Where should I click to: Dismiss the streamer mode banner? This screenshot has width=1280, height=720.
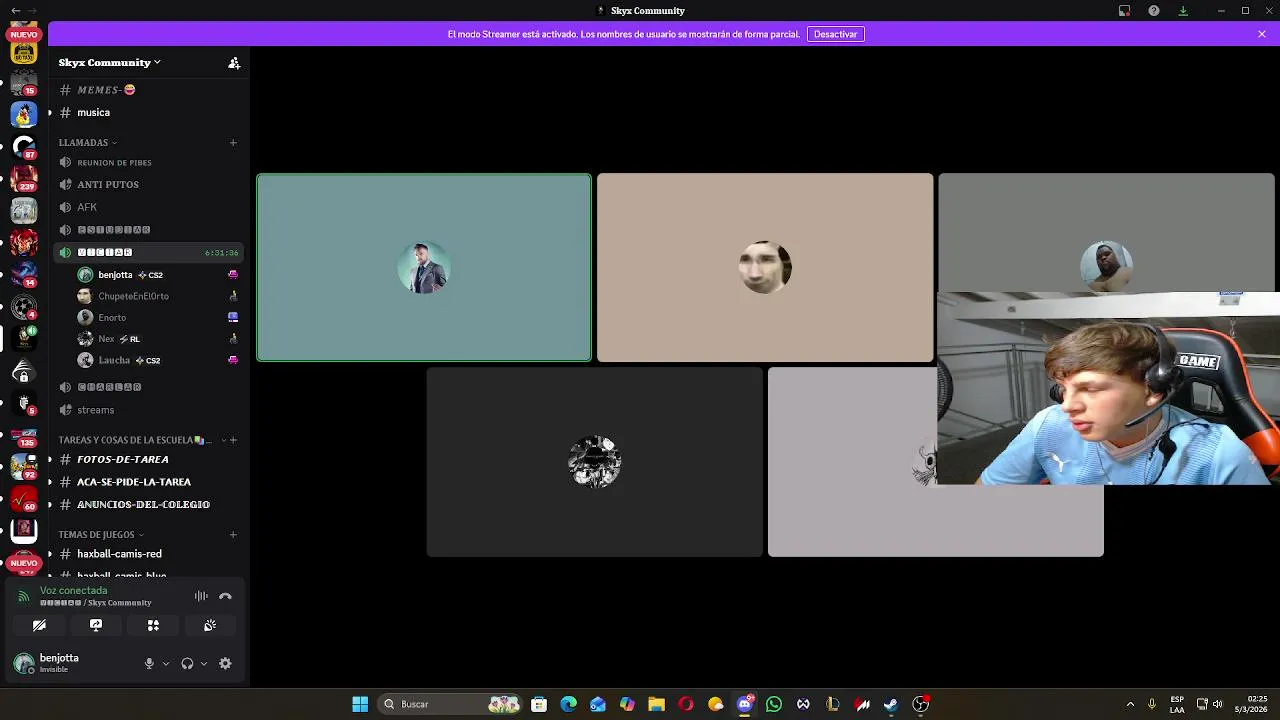(1262, 34)
